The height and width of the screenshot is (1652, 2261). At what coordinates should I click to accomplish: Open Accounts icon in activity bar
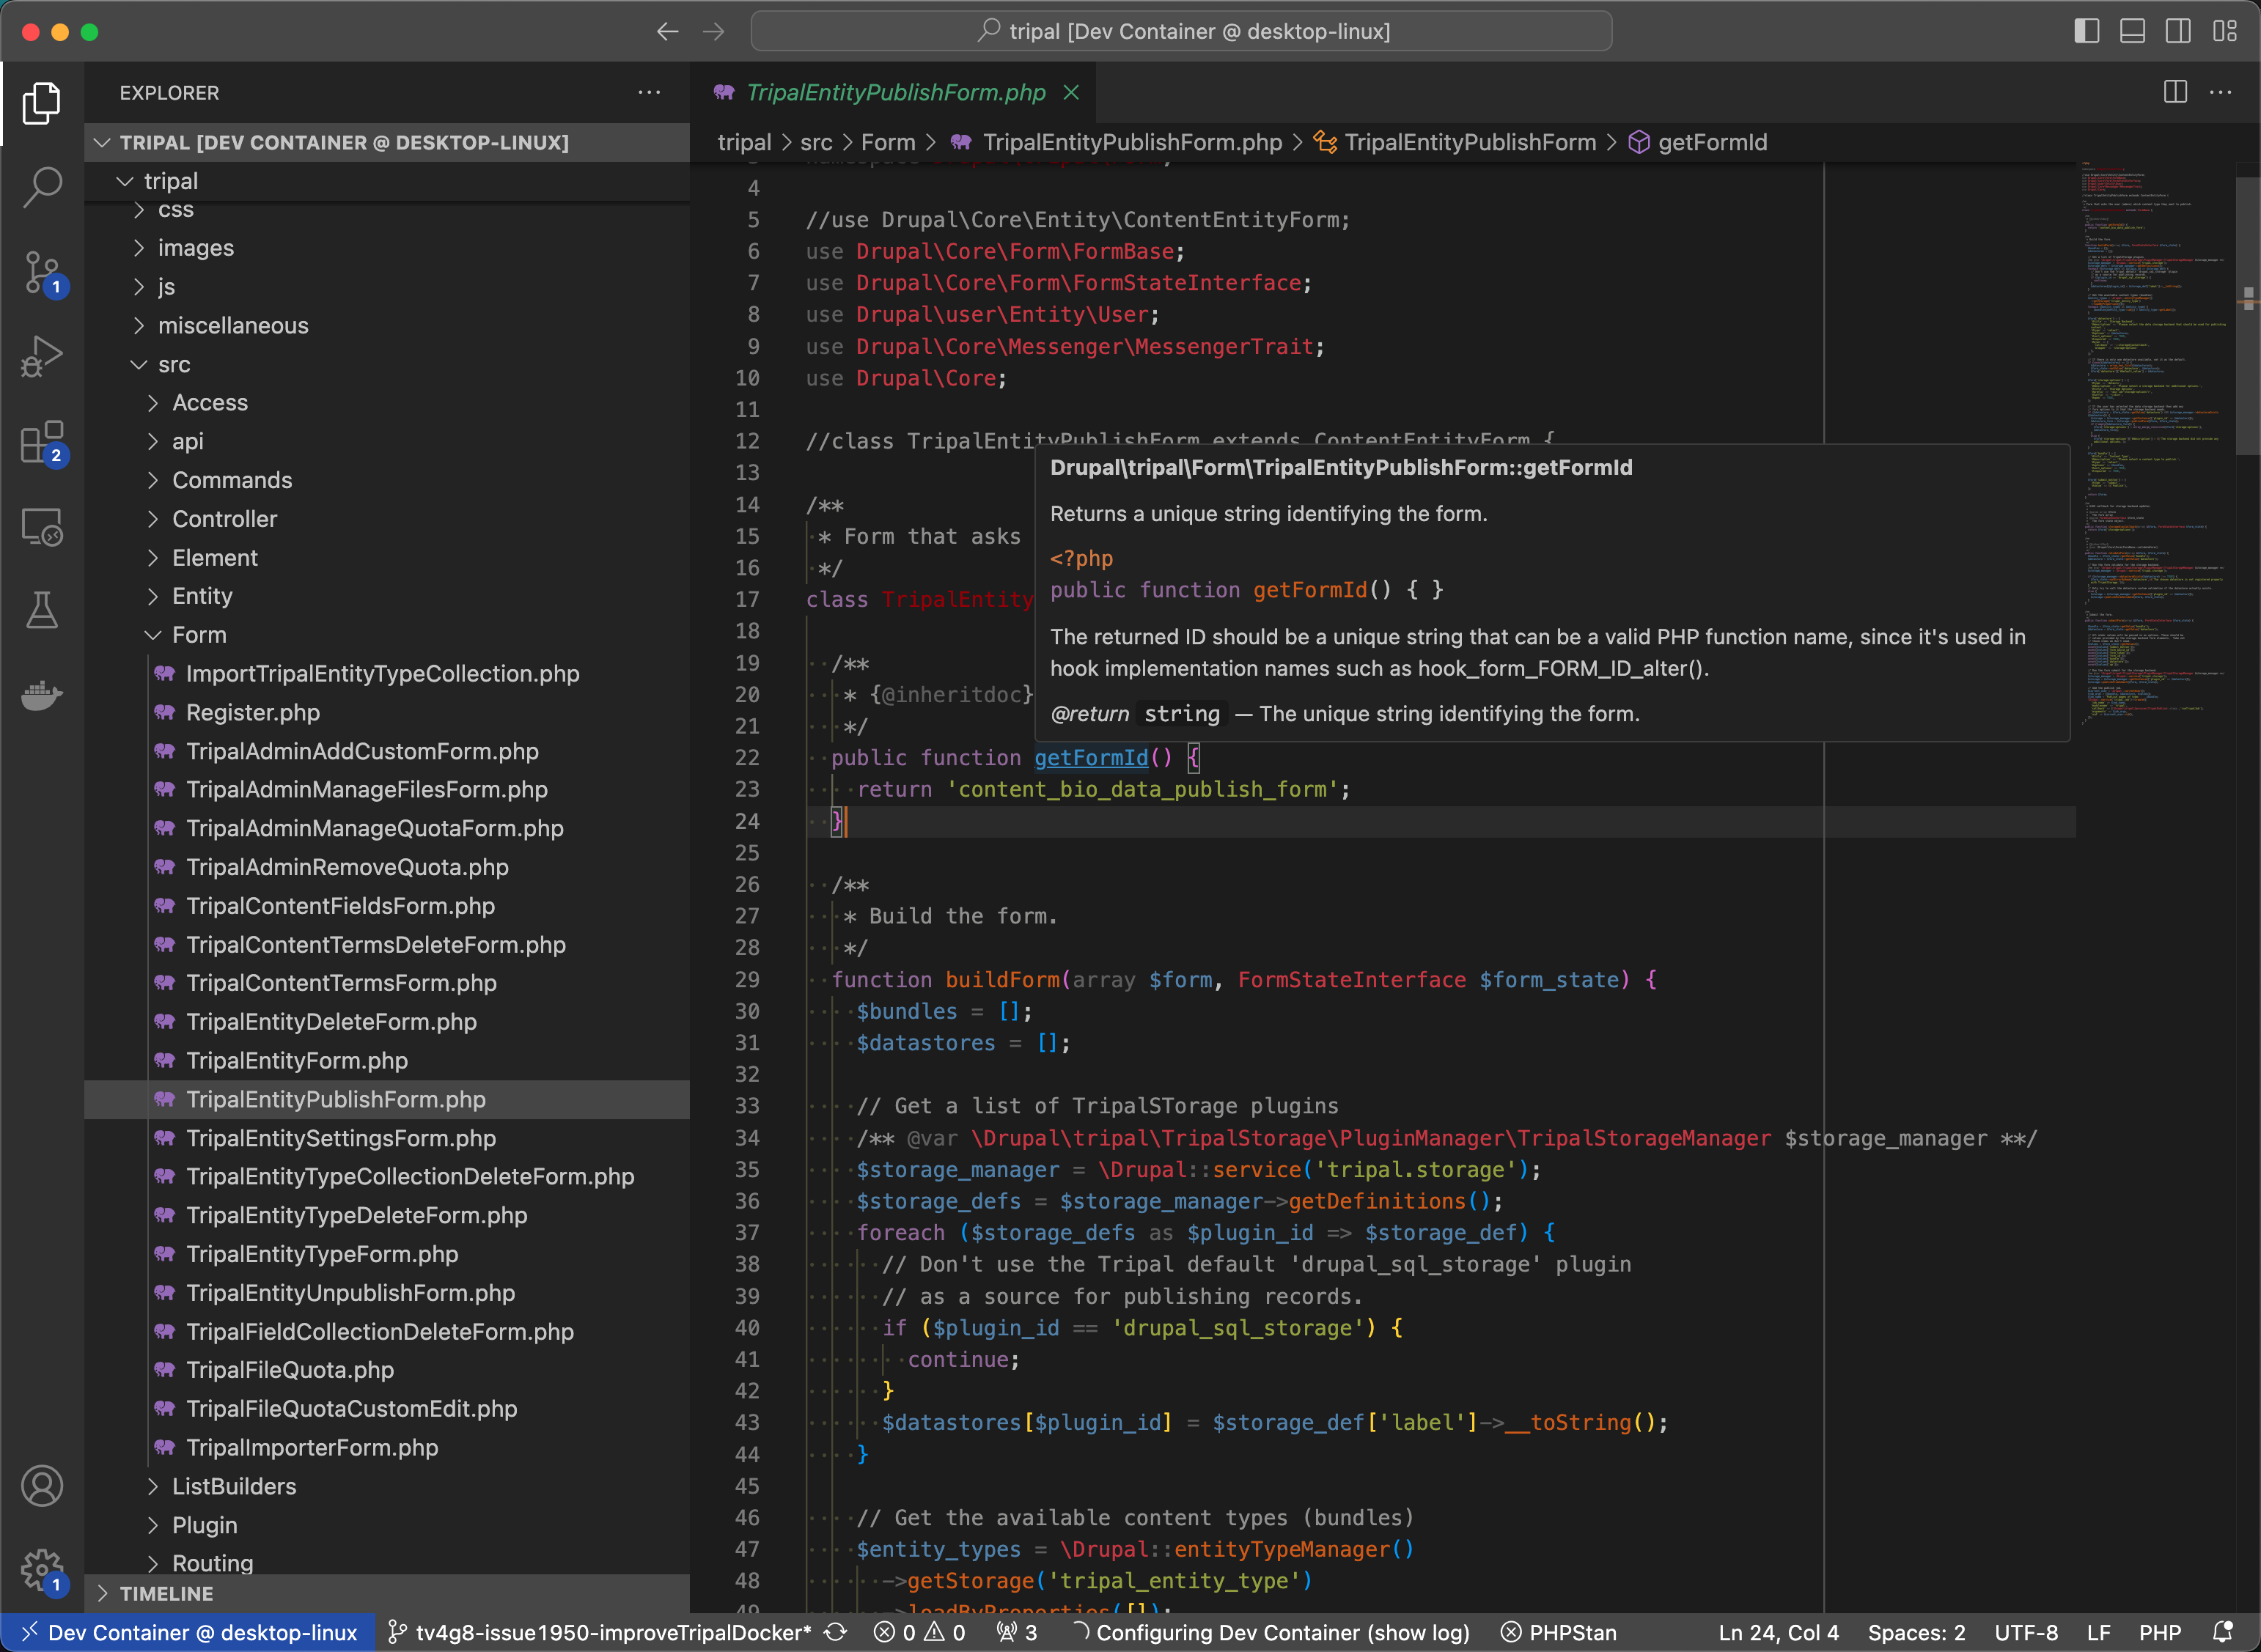tap(41, 1486)
